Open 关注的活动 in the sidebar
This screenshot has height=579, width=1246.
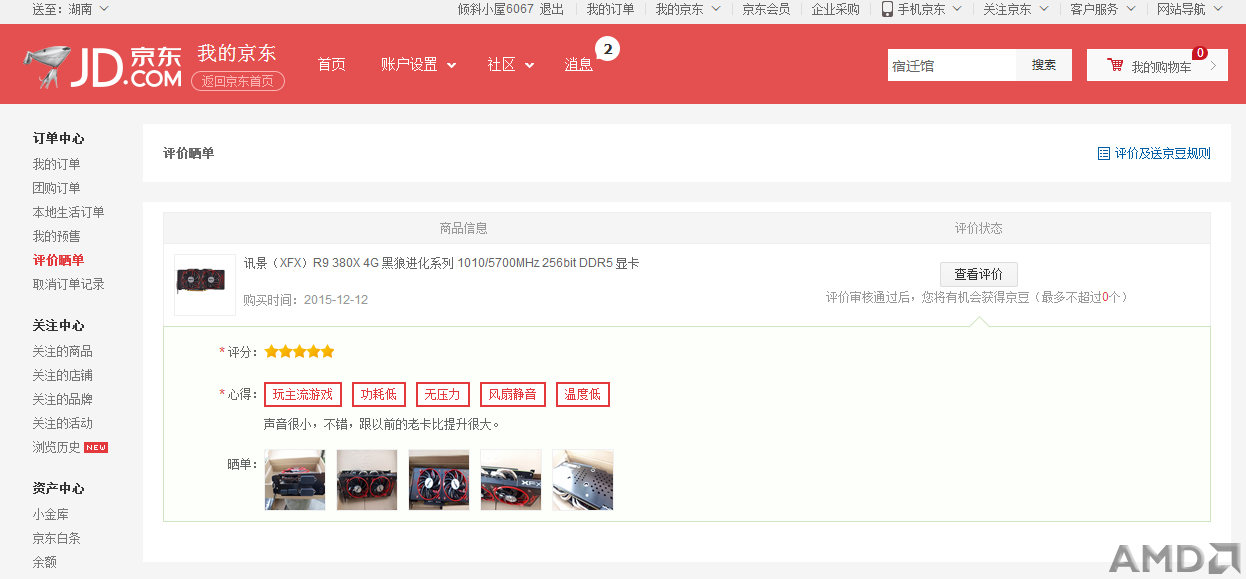62,423
